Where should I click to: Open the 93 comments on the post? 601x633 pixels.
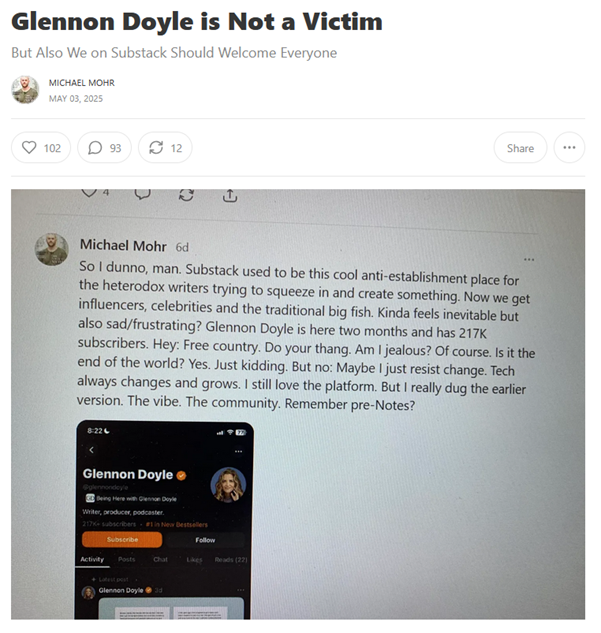(105, 148)
